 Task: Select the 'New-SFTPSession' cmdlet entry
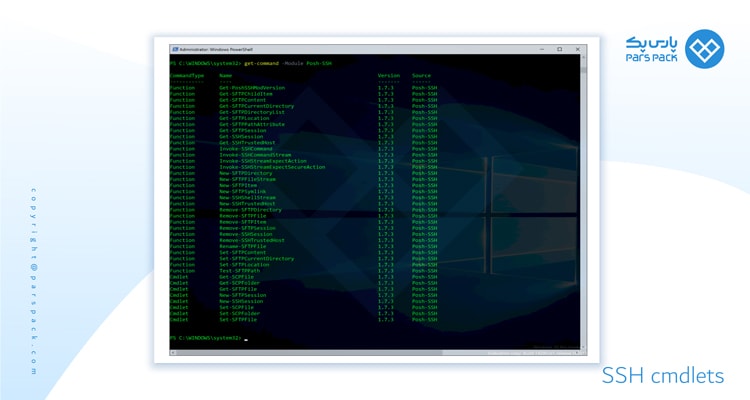(243, 295)
